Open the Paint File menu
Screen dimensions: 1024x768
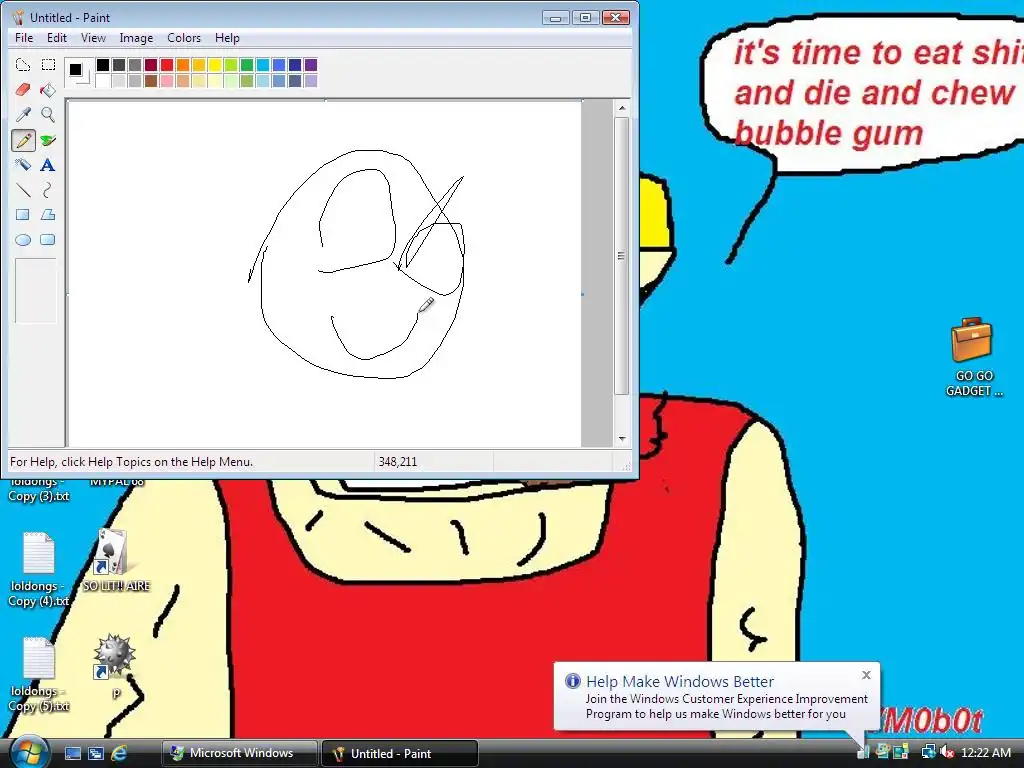[24, 38]
